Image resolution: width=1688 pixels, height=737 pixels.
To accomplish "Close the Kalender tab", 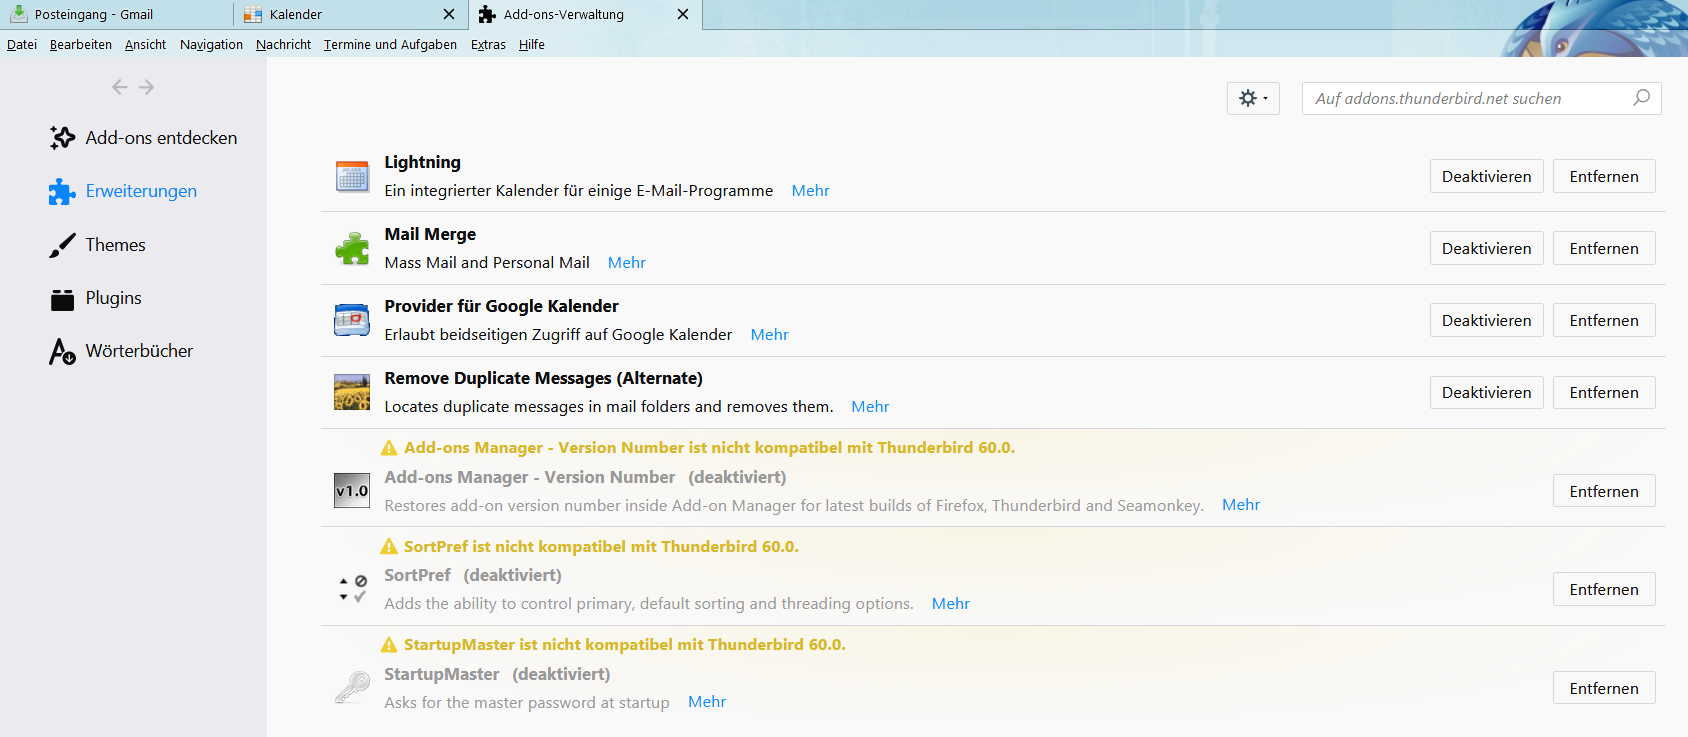I will (449, 14).
